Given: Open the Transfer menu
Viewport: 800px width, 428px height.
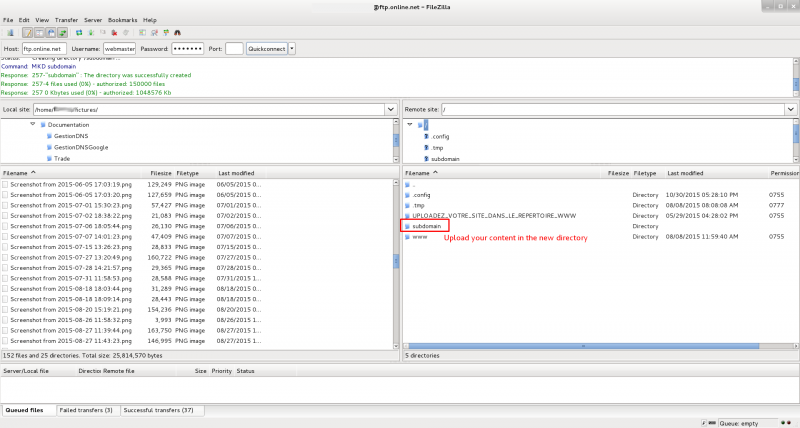Looking at the screenshot, I should (x=66, y=19).
